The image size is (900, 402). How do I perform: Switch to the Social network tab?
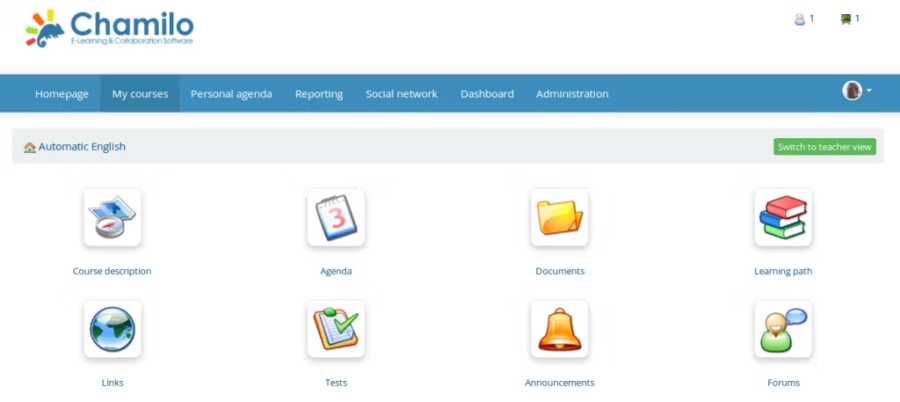(x=401, y=94)
